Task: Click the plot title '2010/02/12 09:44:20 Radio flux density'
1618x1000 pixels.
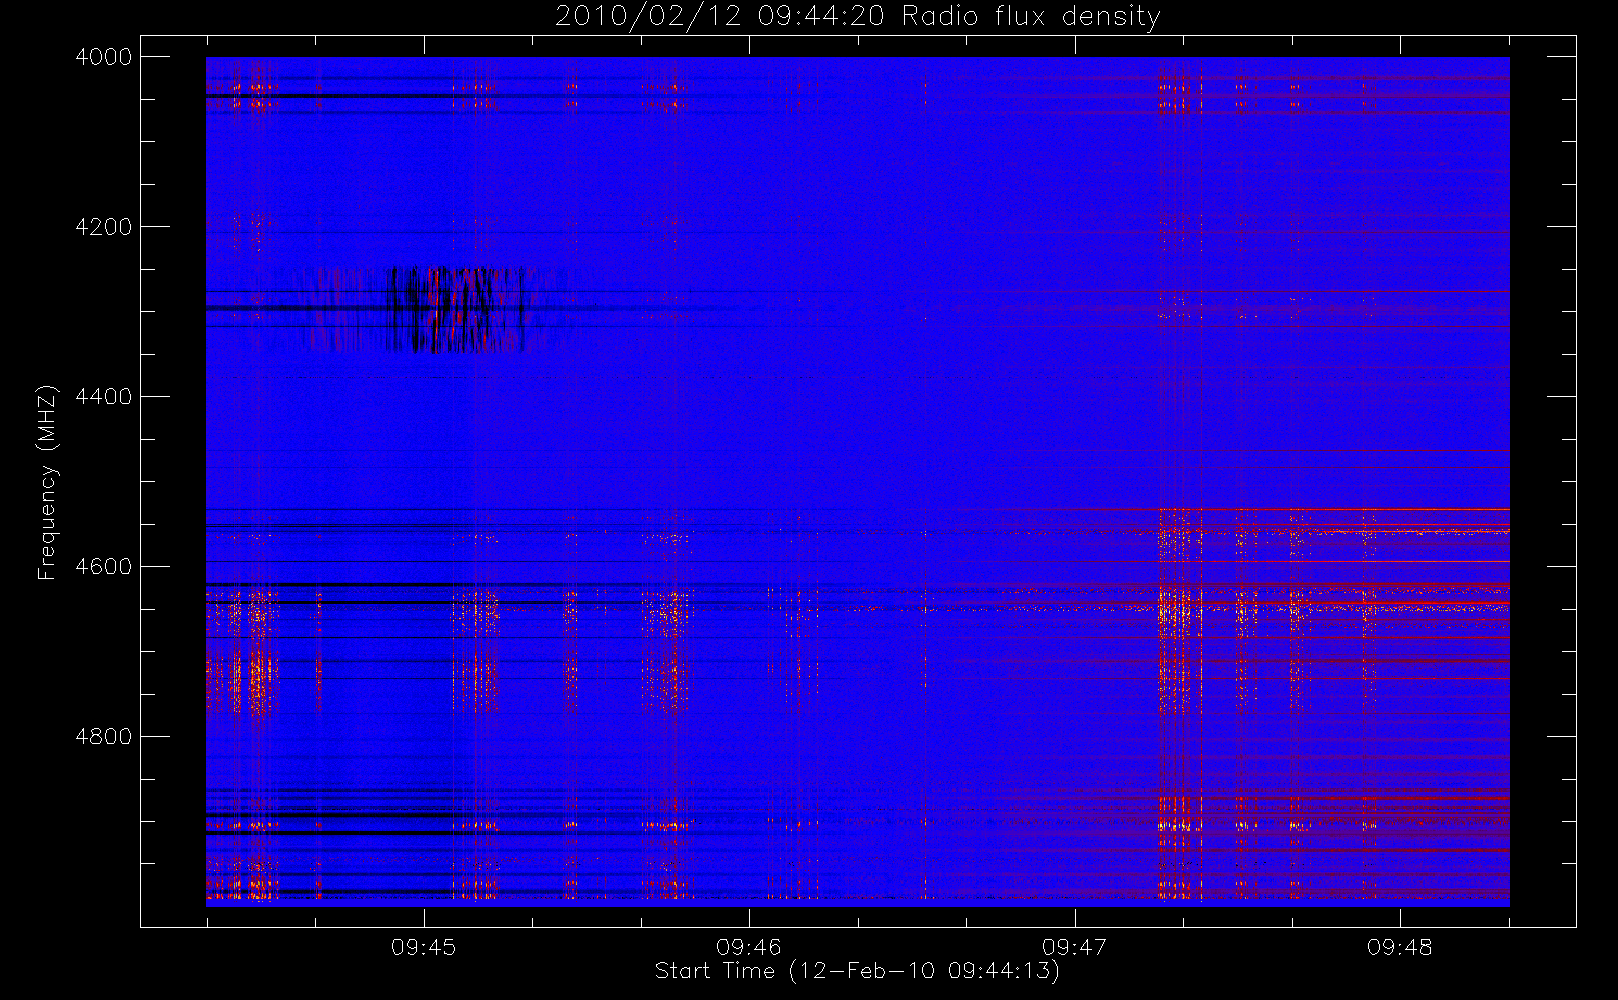Action: coord(858,17)
